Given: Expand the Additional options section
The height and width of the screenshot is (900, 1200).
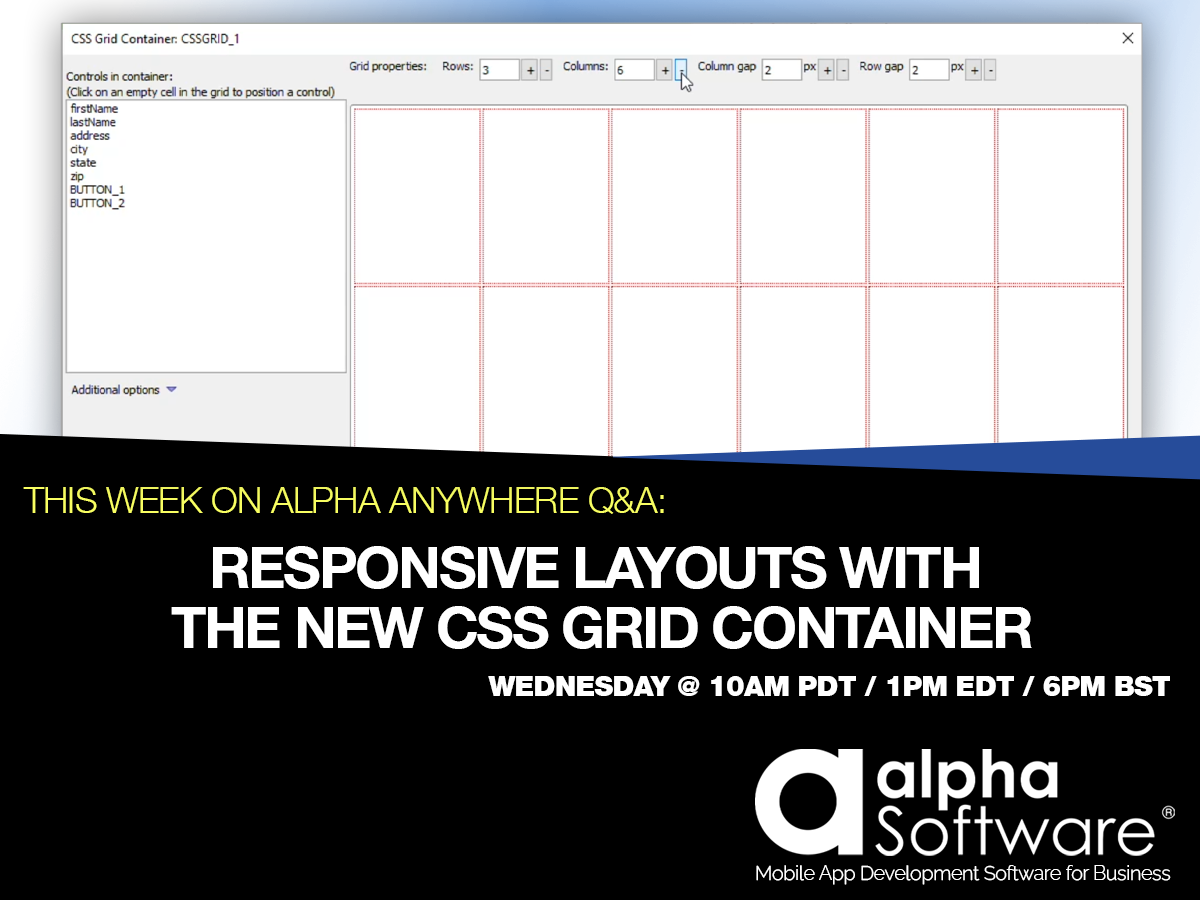Looking at the screenshot, I should [123, 390].
